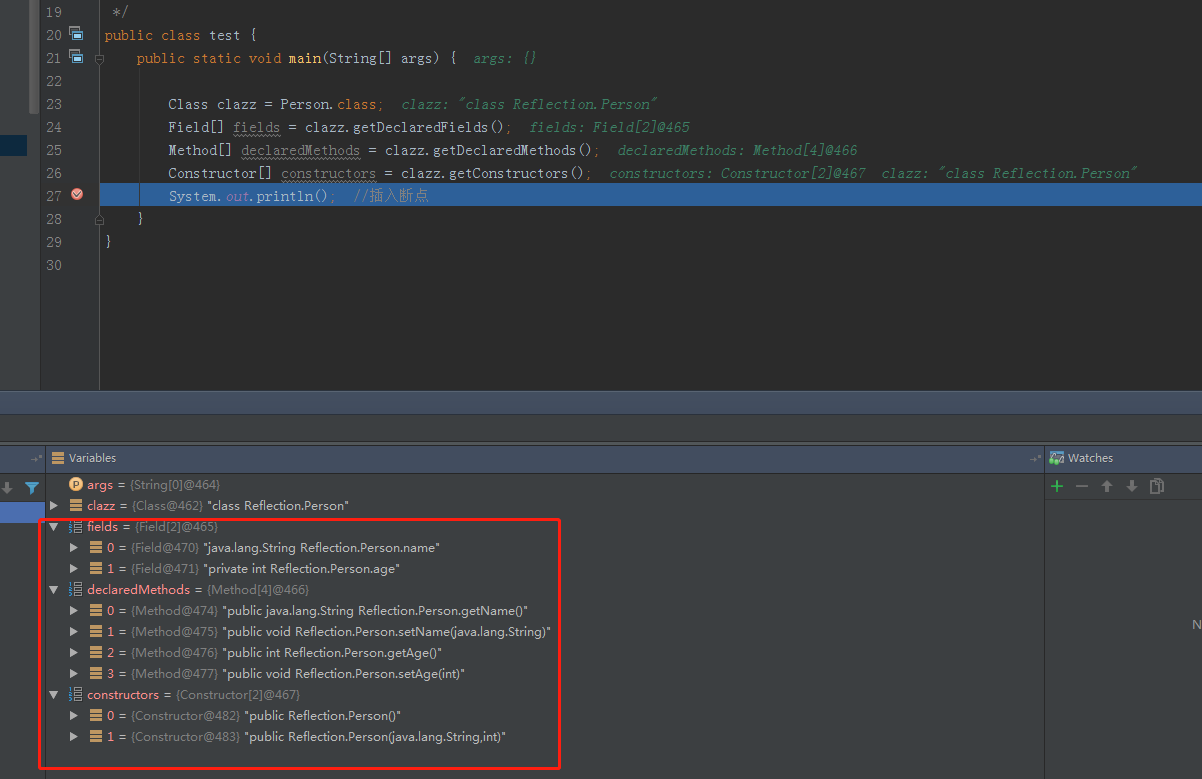The width and height of the screenshot is (1202, 779).
Task: Click the array icon next to constructors
Action: pos(76,695)
